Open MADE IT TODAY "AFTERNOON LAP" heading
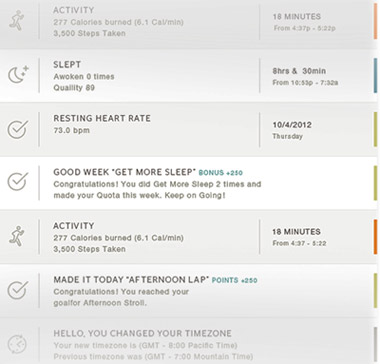The image size is (380, 364). pos(131,280)
